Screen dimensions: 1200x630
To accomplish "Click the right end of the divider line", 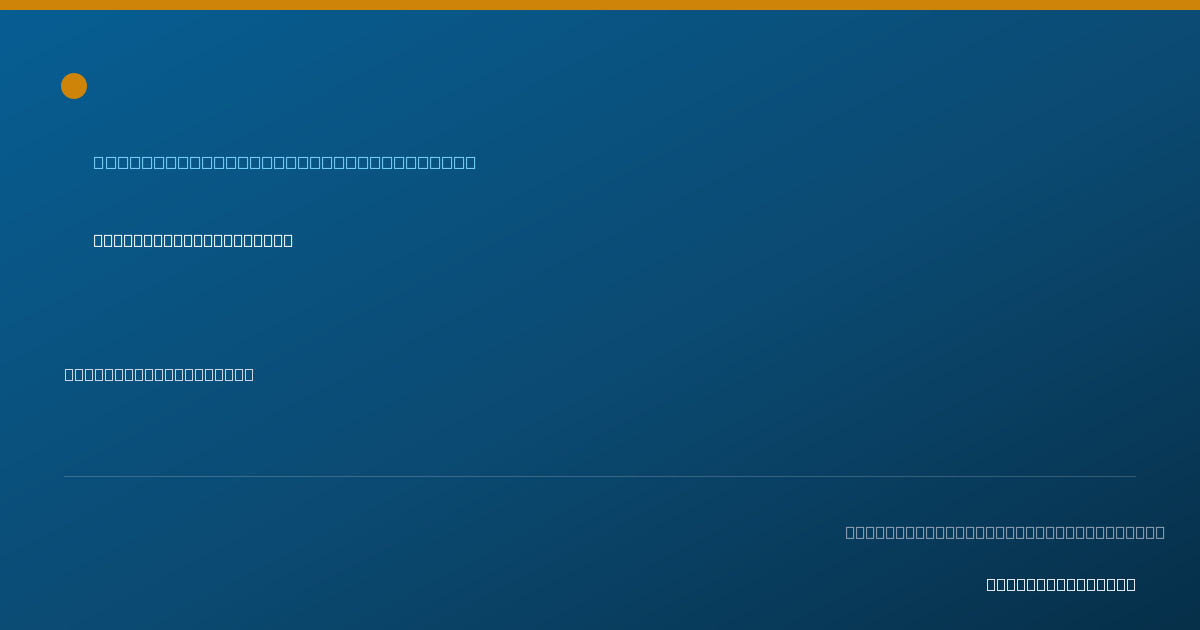I will click(1134, 476).
